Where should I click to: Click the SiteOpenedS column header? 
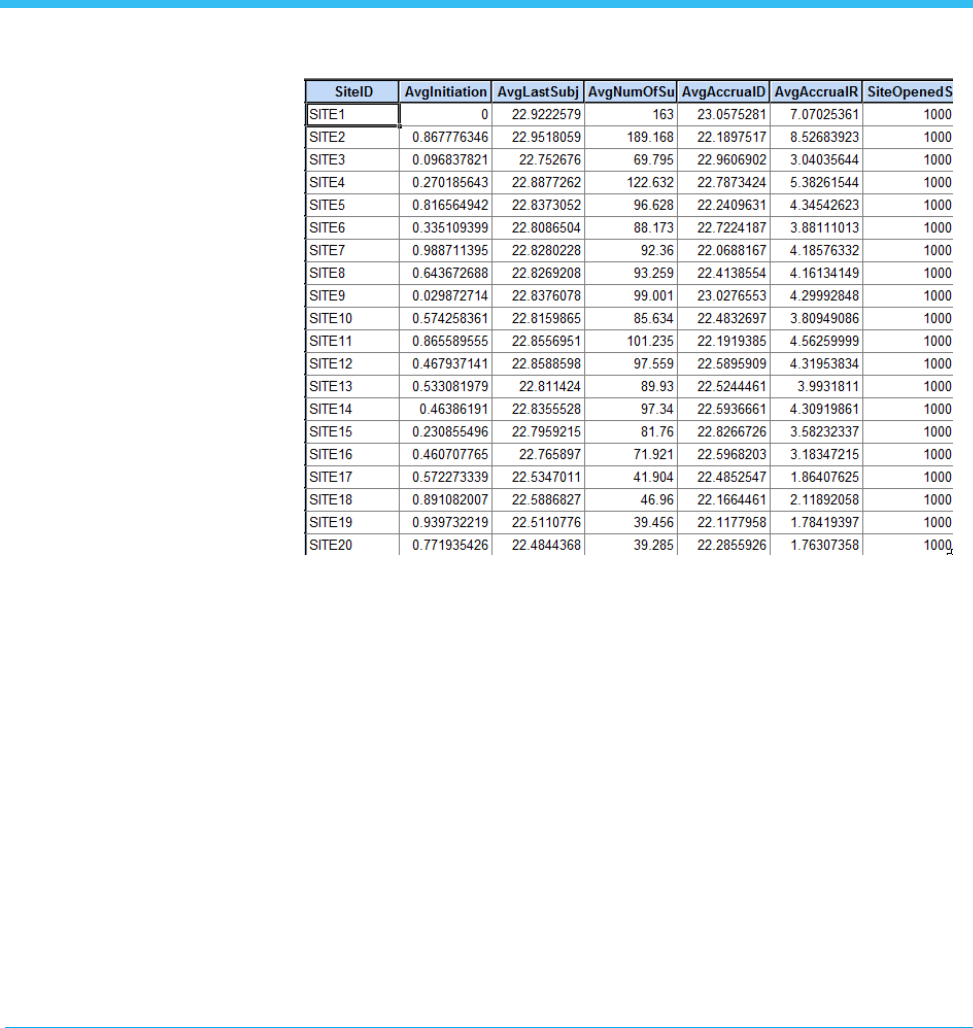908,92
